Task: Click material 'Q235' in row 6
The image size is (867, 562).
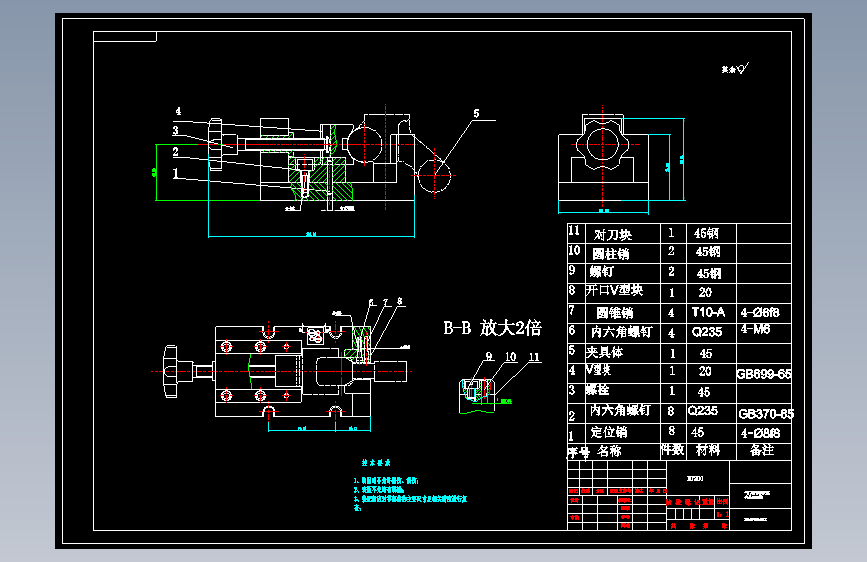Action: click(x=707, y=332)
